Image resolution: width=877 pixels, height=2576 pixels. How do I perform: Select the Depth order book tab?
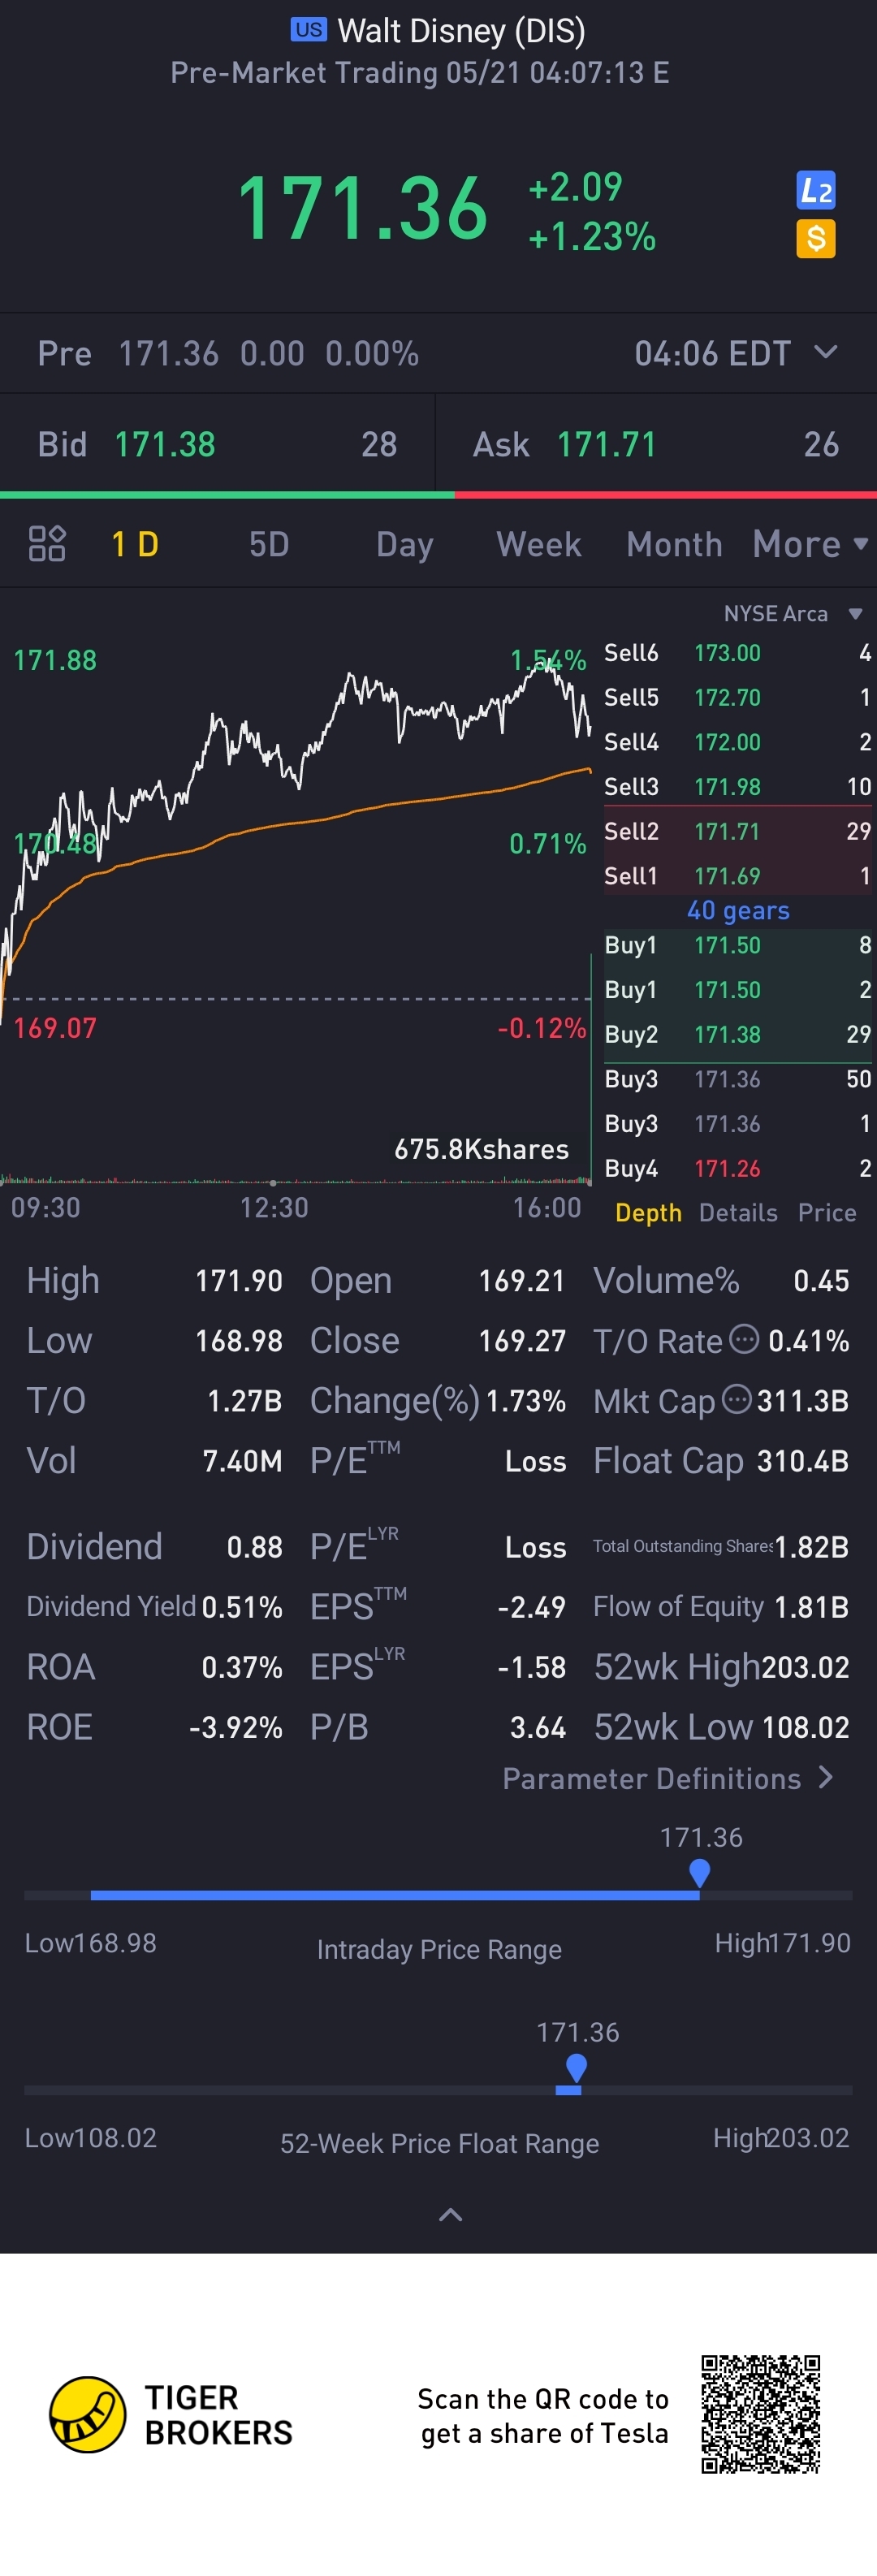coord(648,1213)
